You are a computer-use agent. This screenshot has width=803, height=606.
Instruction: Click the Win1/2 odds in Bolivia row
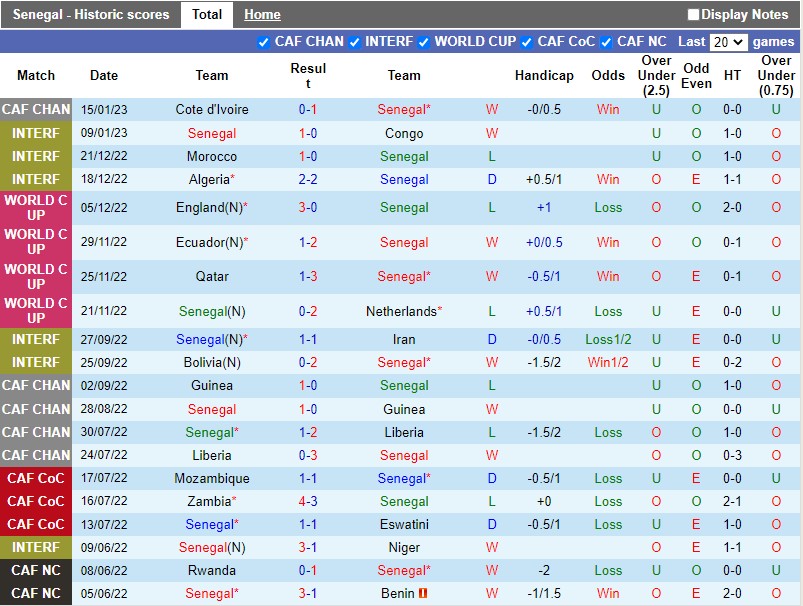[608, 363]
